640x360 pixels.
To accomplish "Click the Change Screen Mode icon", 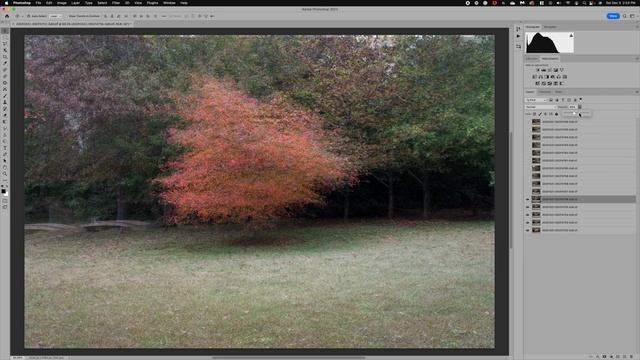I will tap(5, 207).
